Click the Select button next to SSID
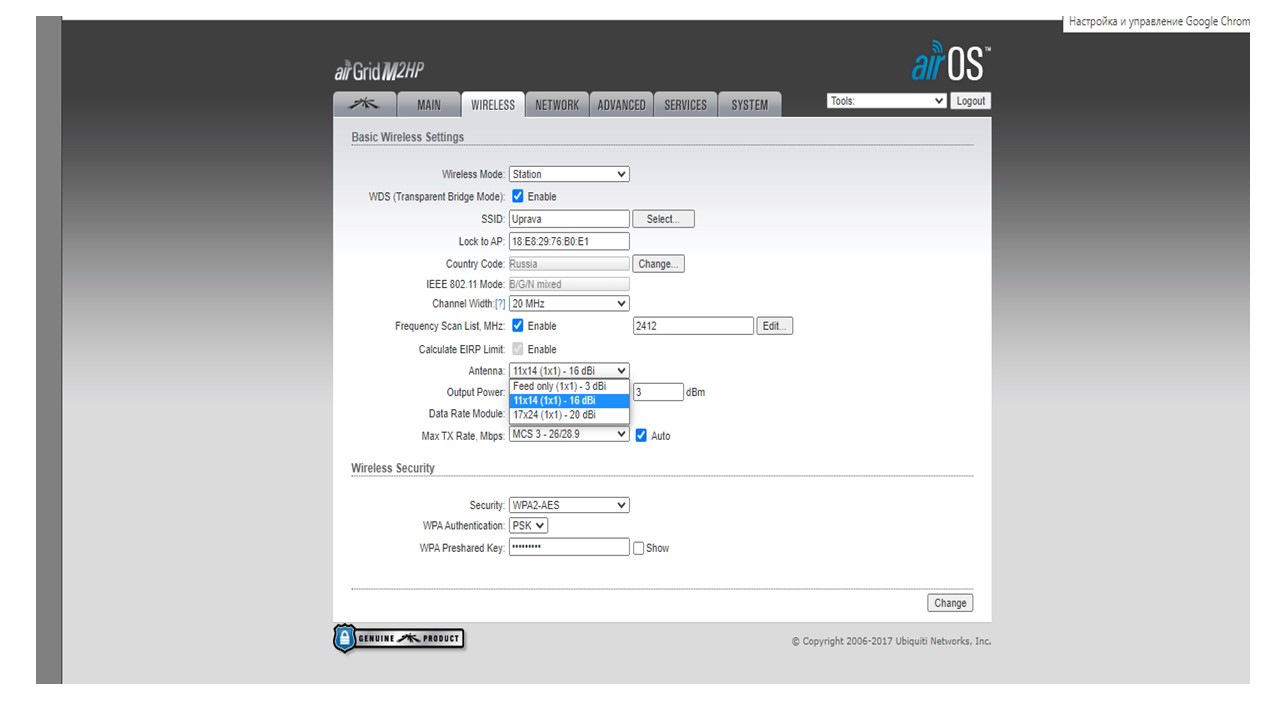This screenshot has height=720, width=1280. [x=663, y=219]
